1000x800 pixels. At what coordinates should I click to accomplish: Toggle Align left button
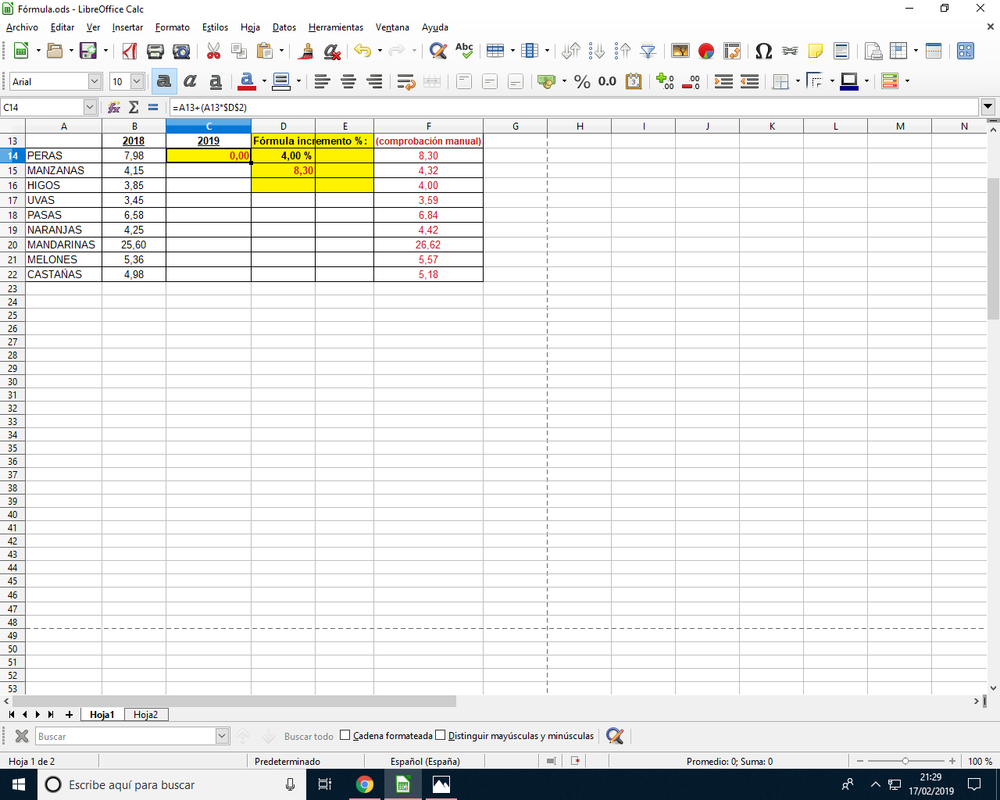322,81
